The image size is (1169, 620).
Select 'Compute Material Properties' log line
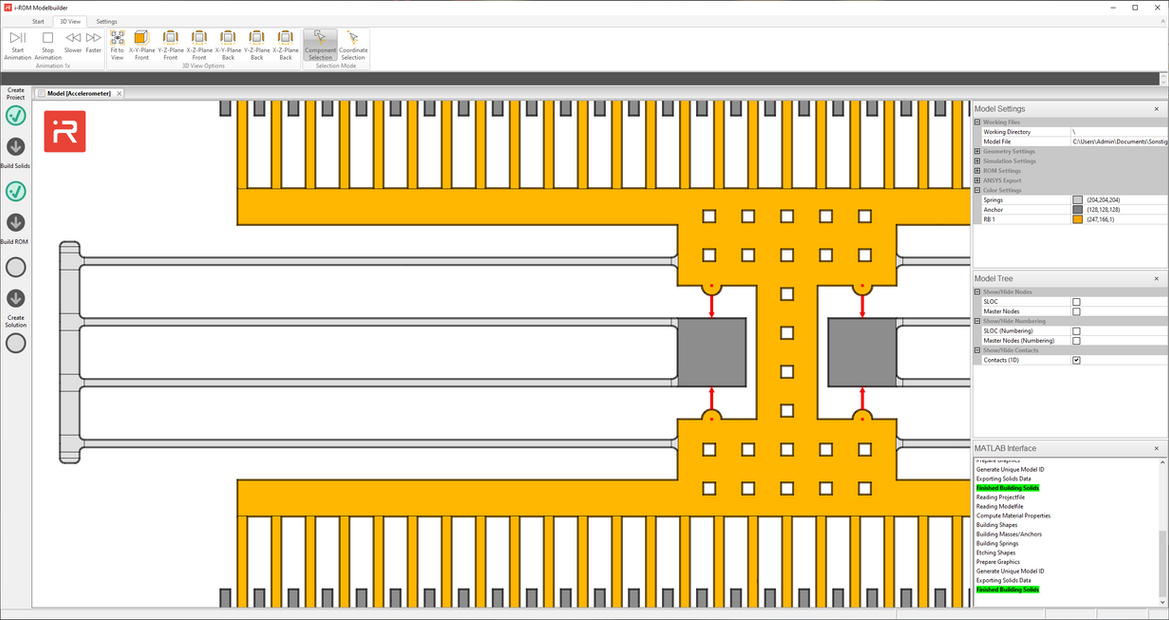click(1013, 516)
